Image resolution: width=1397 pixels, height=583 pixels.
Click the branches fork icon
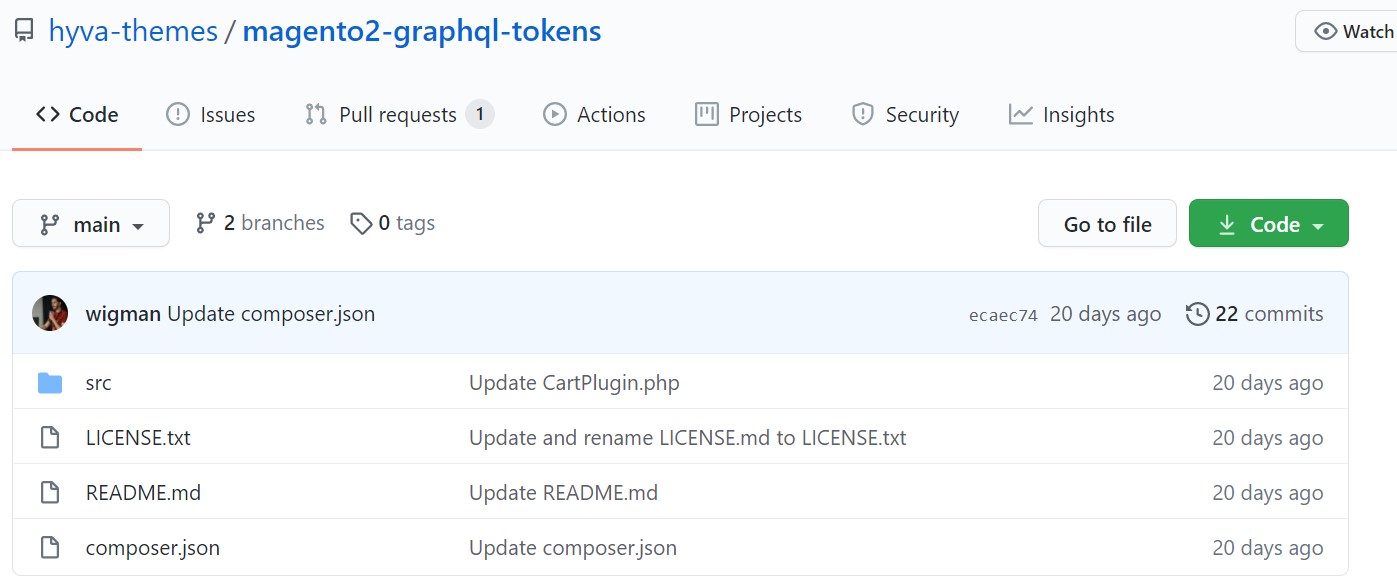click(206, 223)
